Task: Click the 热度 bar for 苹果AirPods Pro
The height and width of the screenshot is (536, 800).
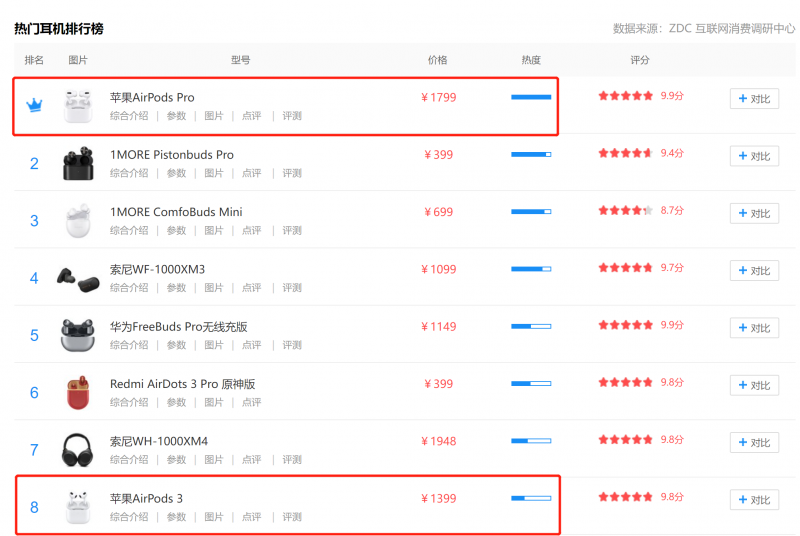Action: pyautogui.click(x=530, y=97)
